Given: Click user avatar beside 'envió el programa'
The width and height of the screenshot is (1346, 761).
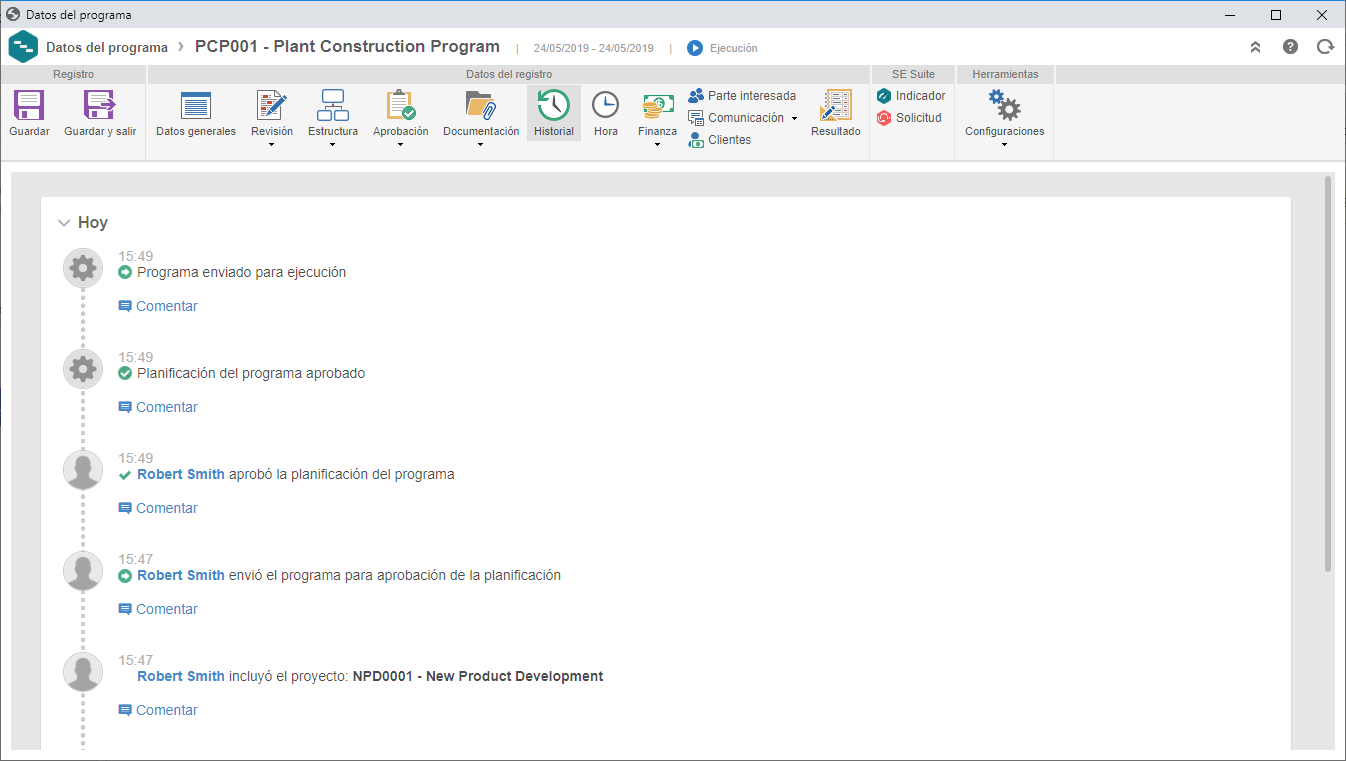Looking at the screenshot, I should tap(83, 571).
